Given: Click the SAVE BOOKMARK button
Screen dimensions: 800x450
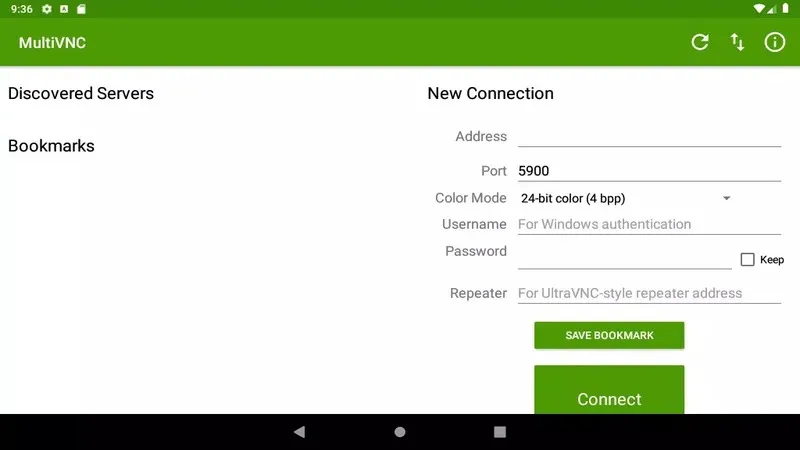Looking at the screenshot, I should coord(609,335).
